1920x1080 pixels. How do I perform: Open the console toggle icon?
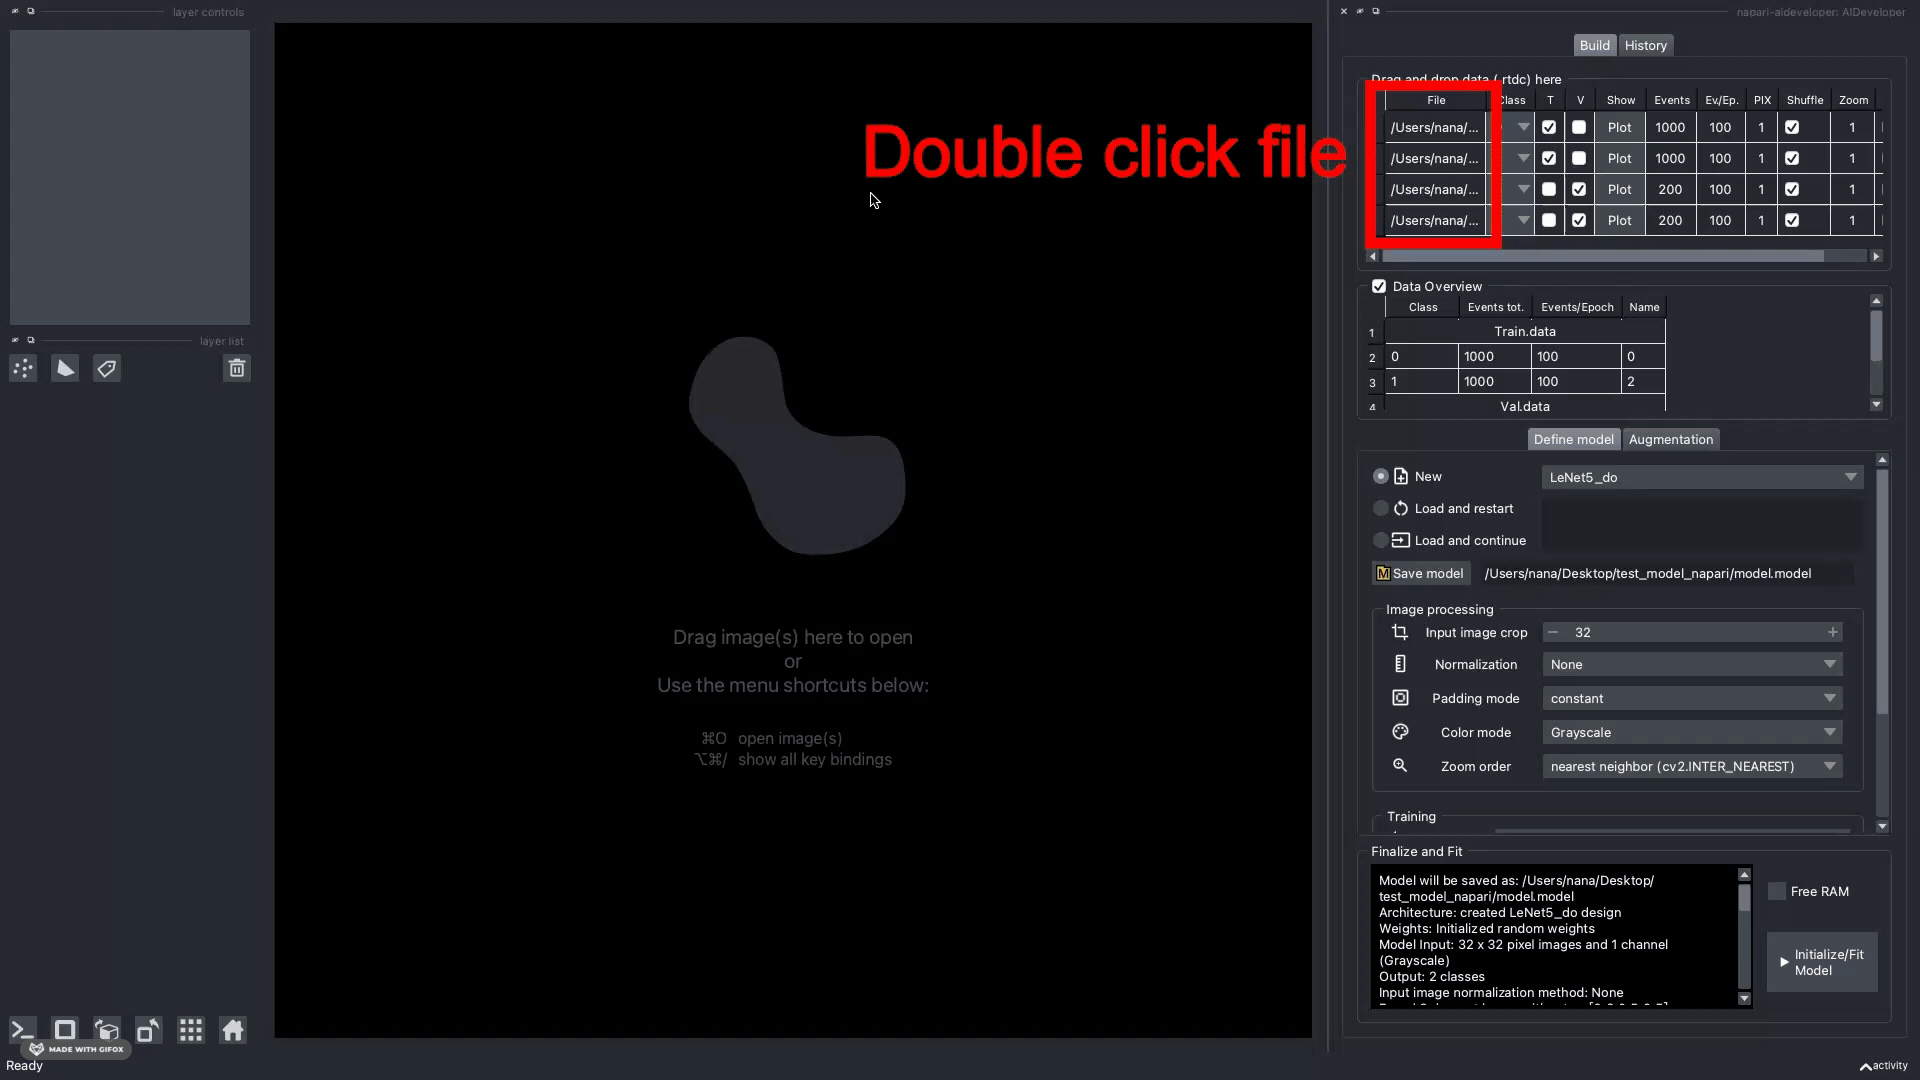pos(22,1030)
